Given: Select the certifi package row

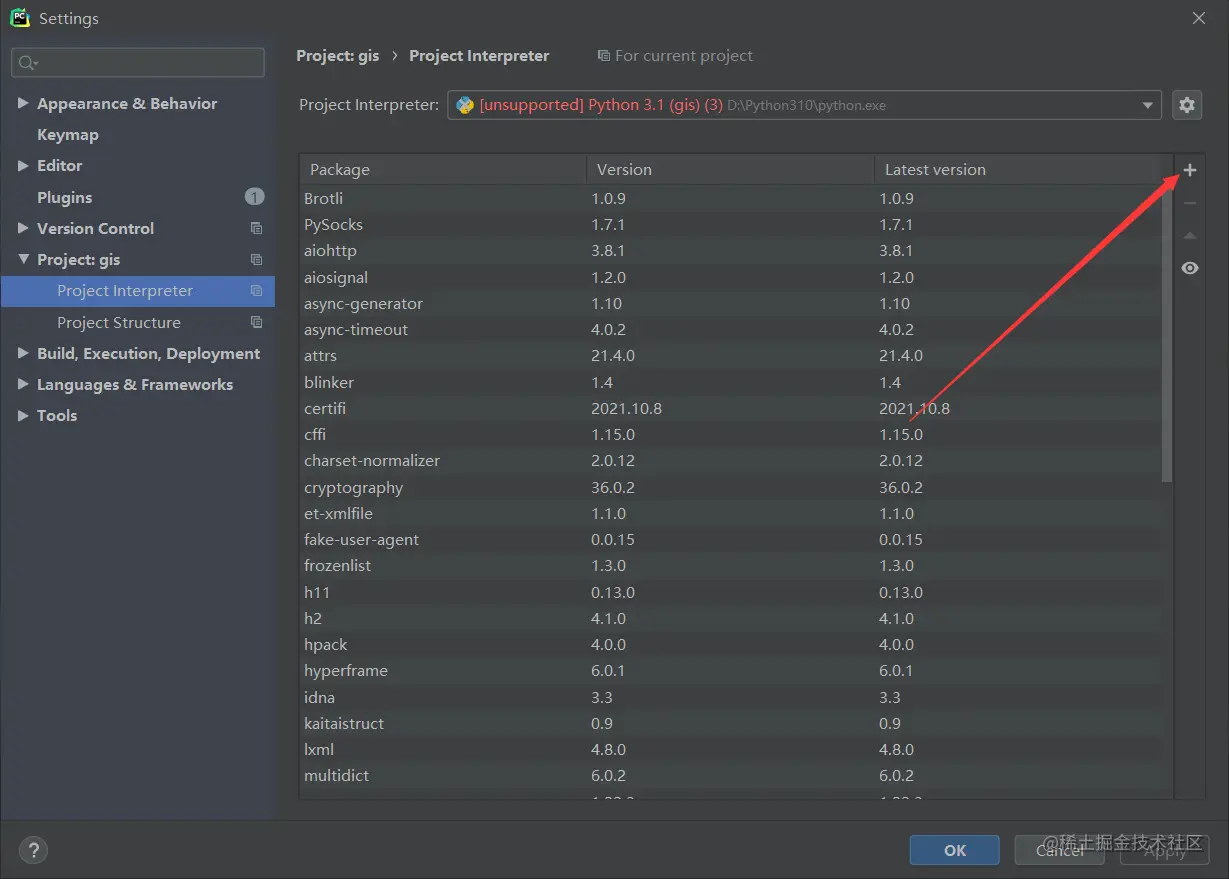Looking at the screenshot, I should [730, 408].
